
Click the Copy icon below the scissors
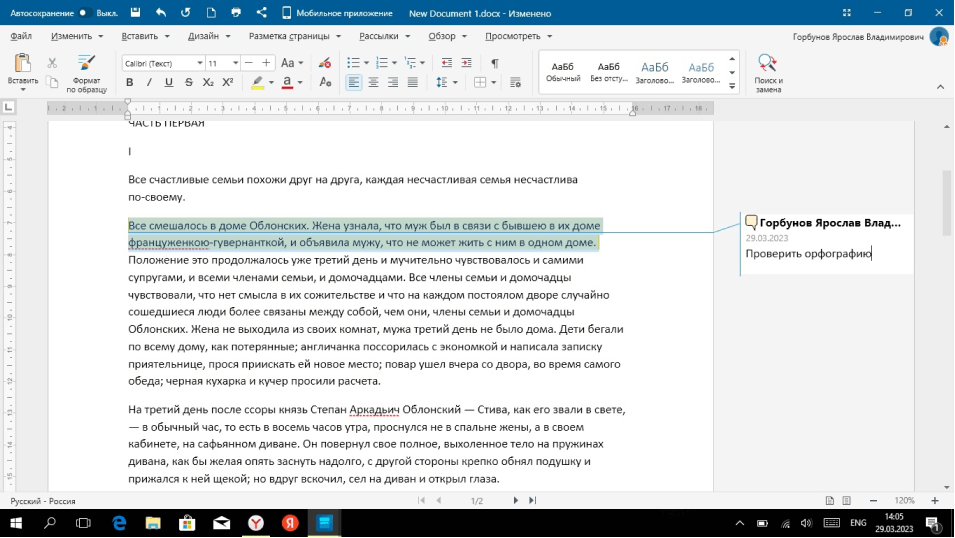[52, 82]
